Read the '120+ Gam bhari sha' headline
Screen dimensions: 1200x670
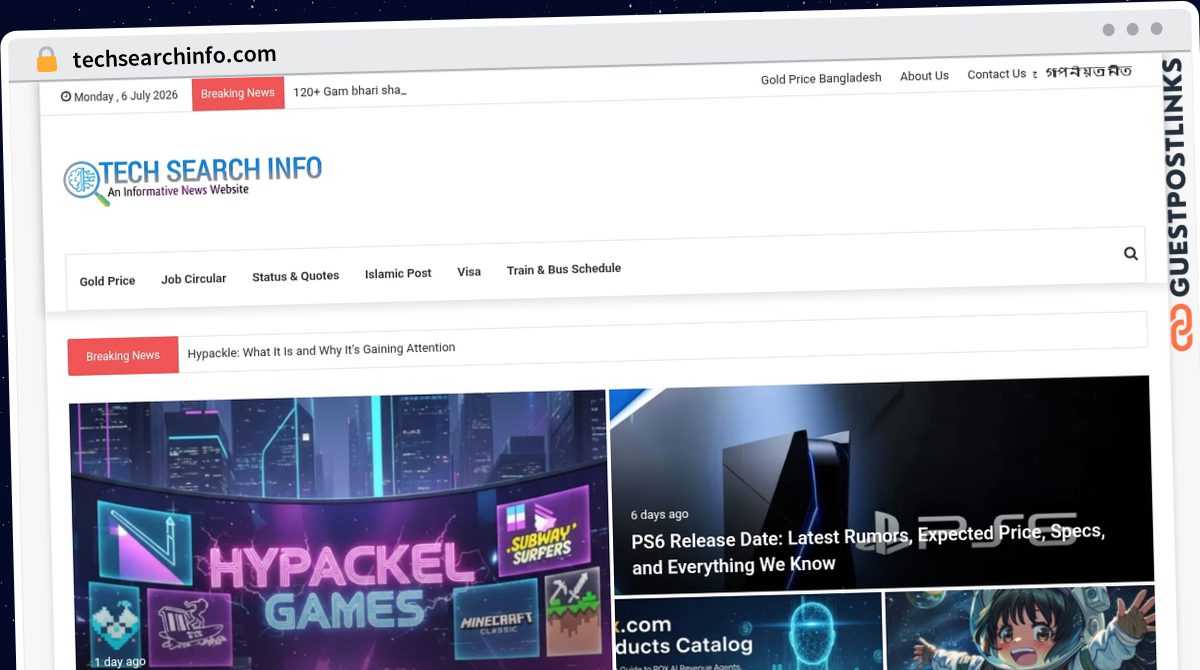pyautogui.click(x=349, y=90)
